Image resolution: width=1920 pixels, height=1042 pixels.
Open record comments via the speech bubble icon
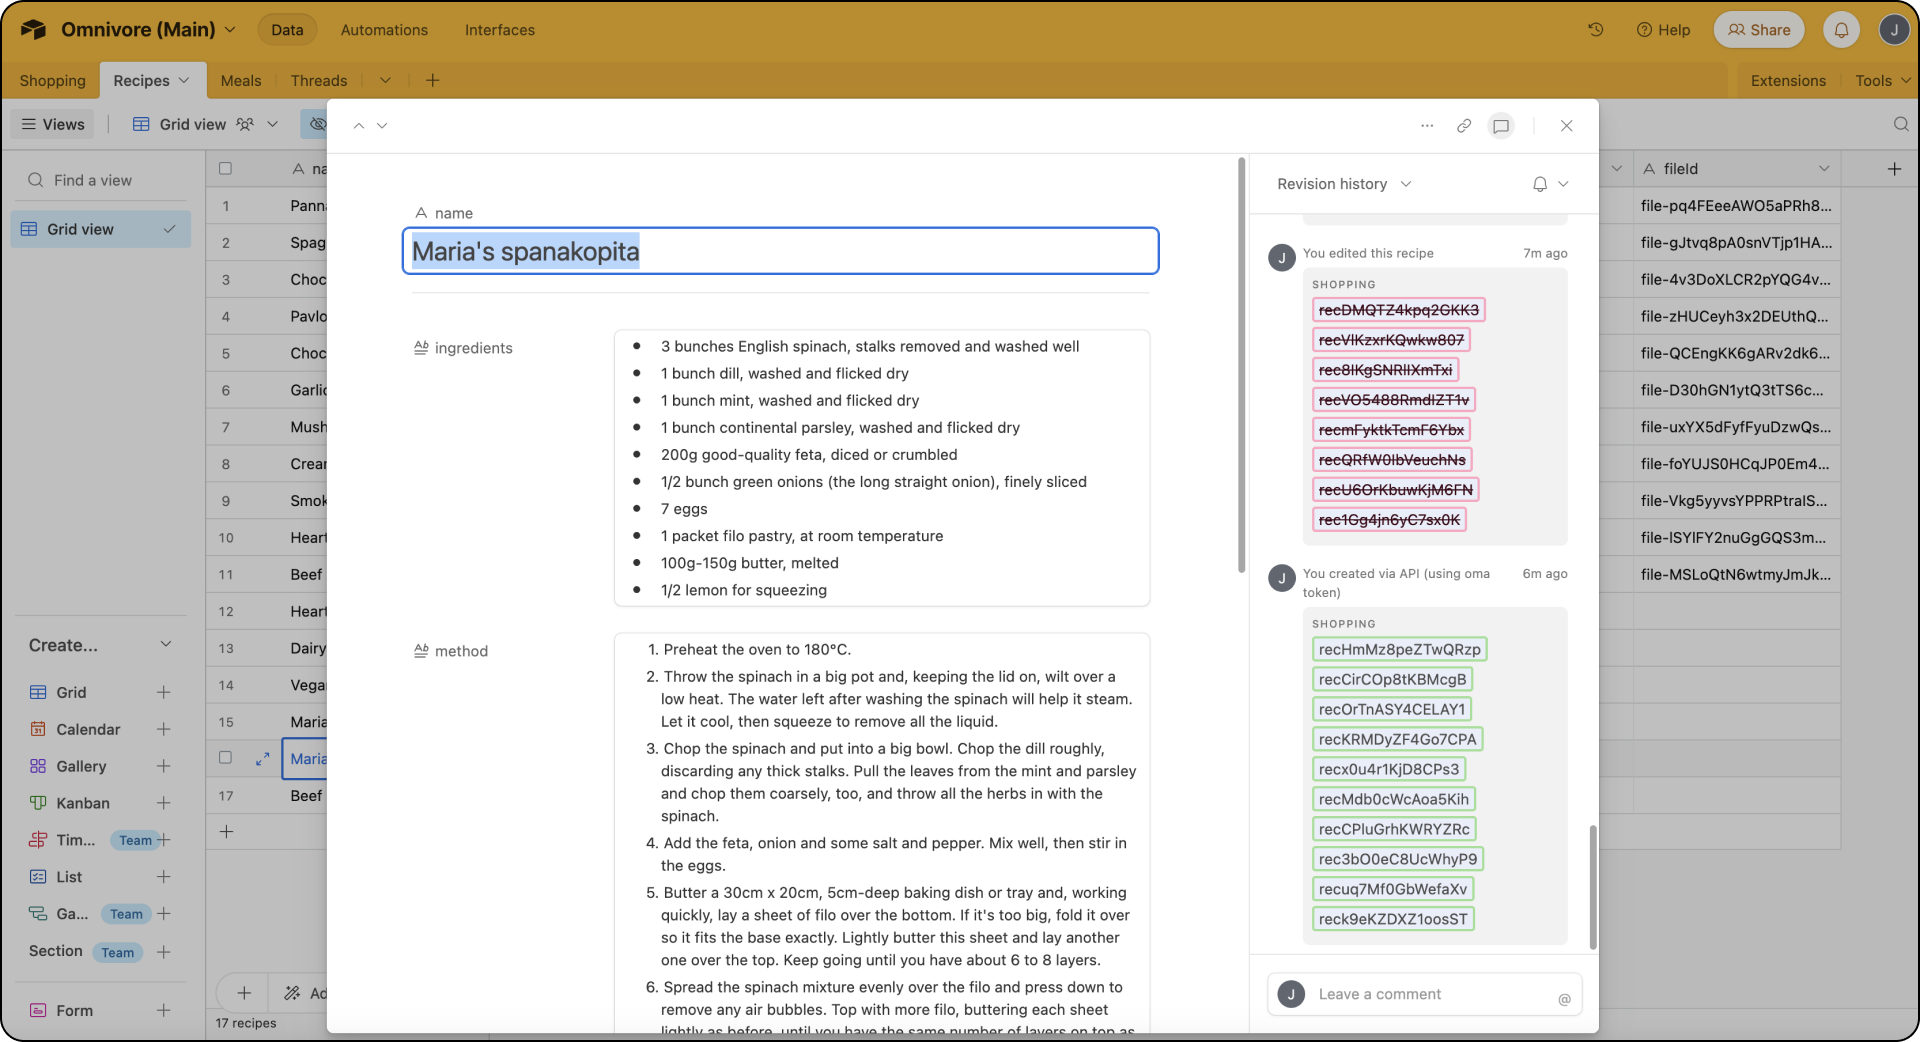(1500, 125)
